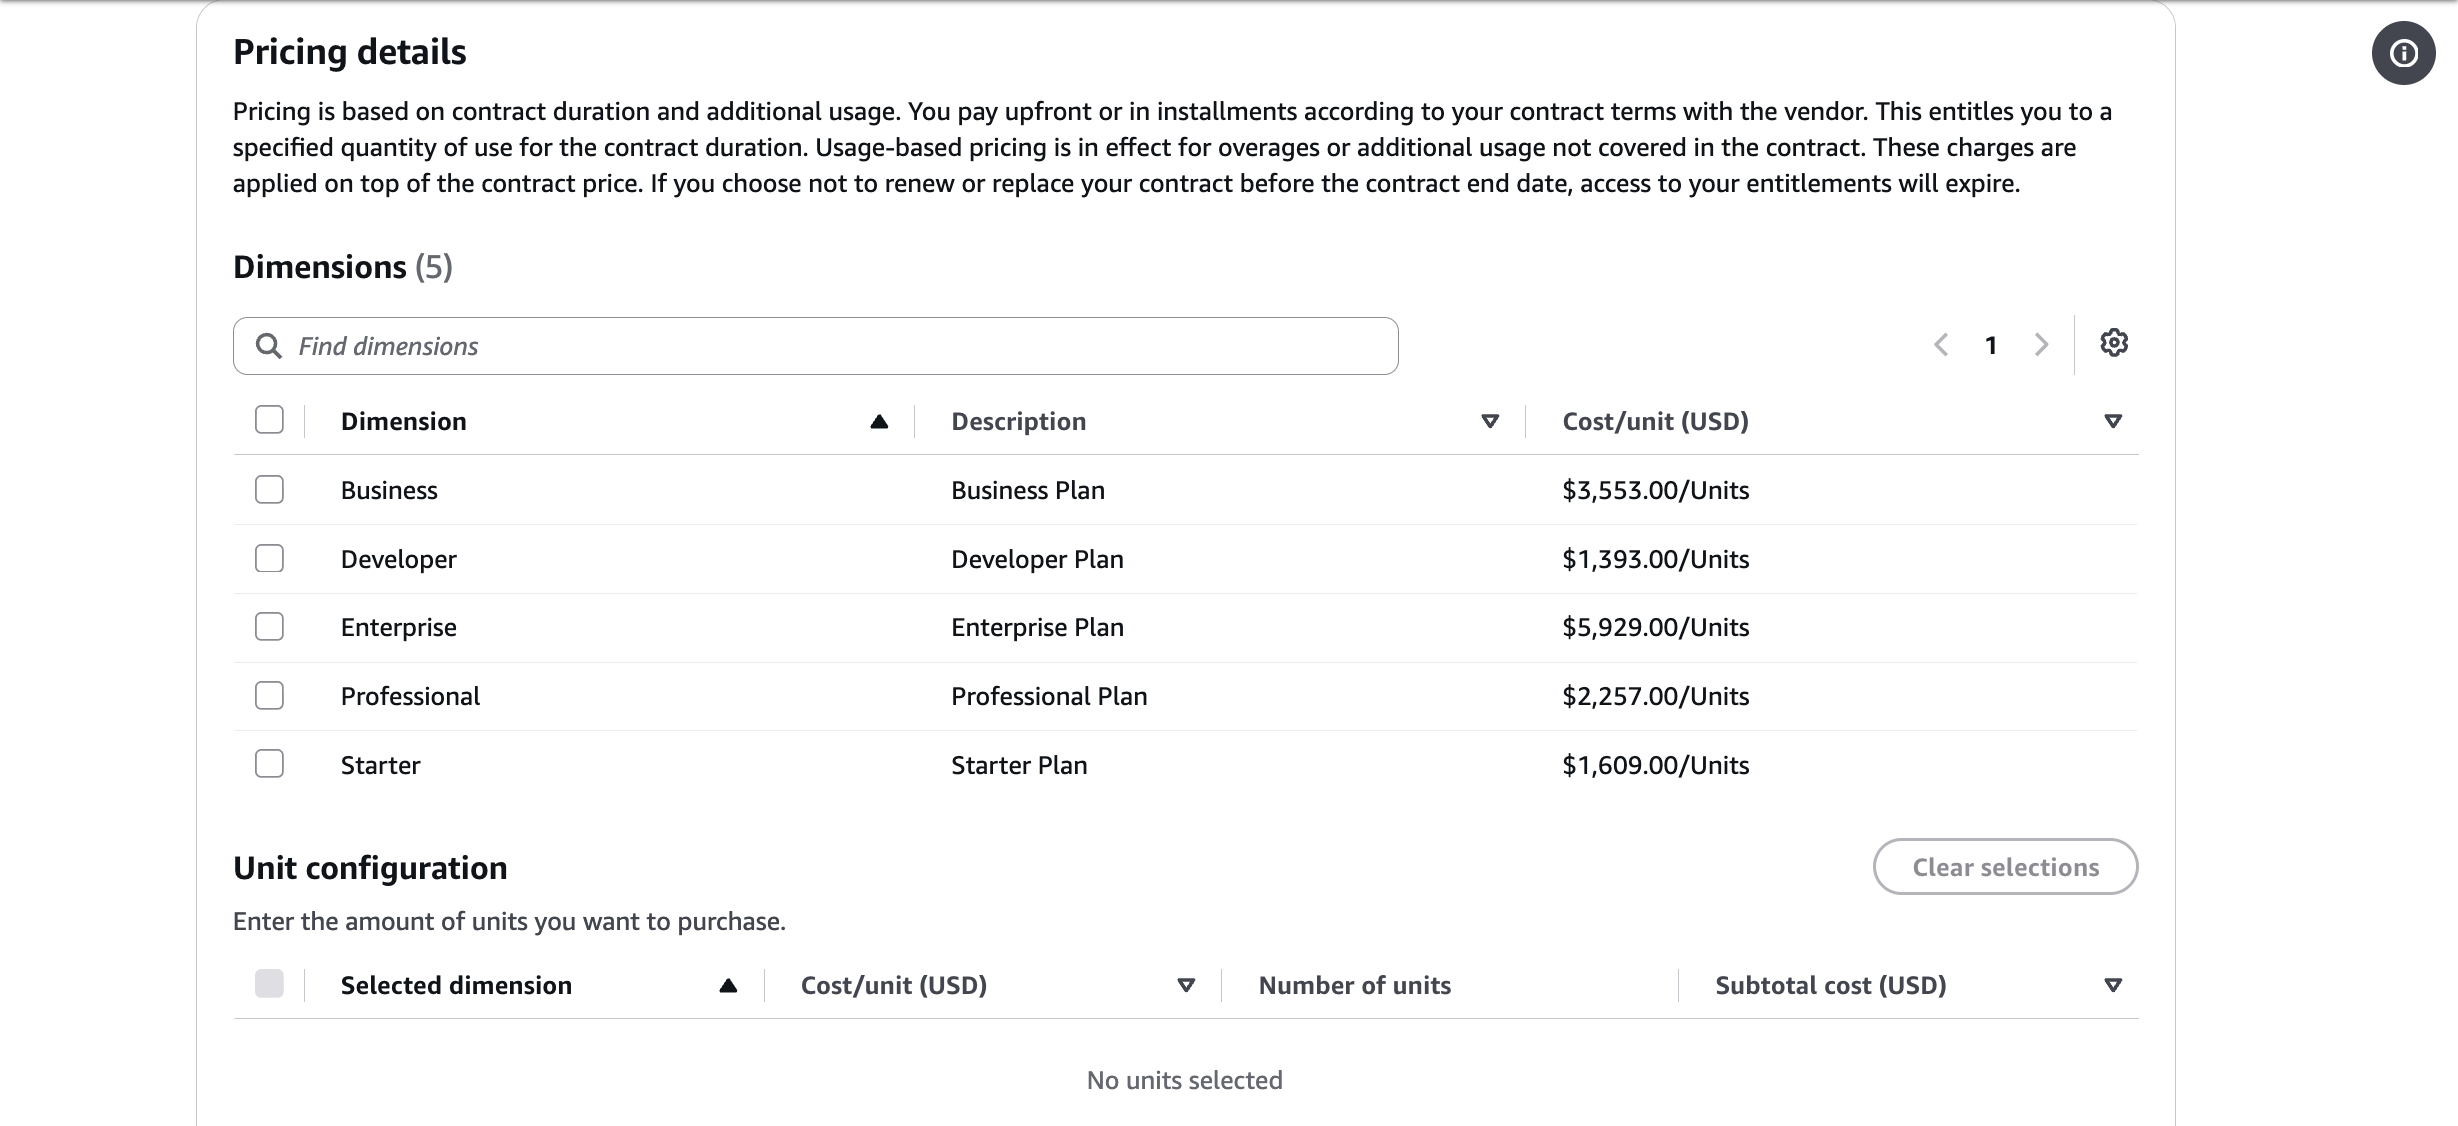Screen dimensions: 2458x1126
Task: Sort by Selected dimension arrow
Action: (728, 986)
